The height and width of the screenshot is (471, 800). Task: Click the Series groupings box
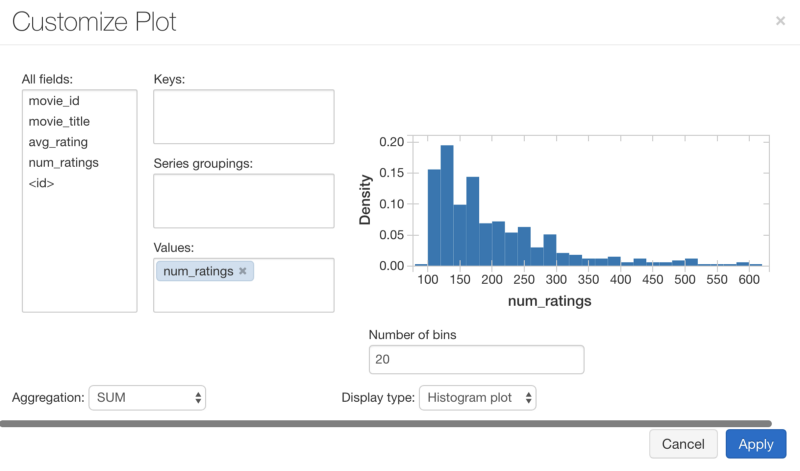[243, 200]
